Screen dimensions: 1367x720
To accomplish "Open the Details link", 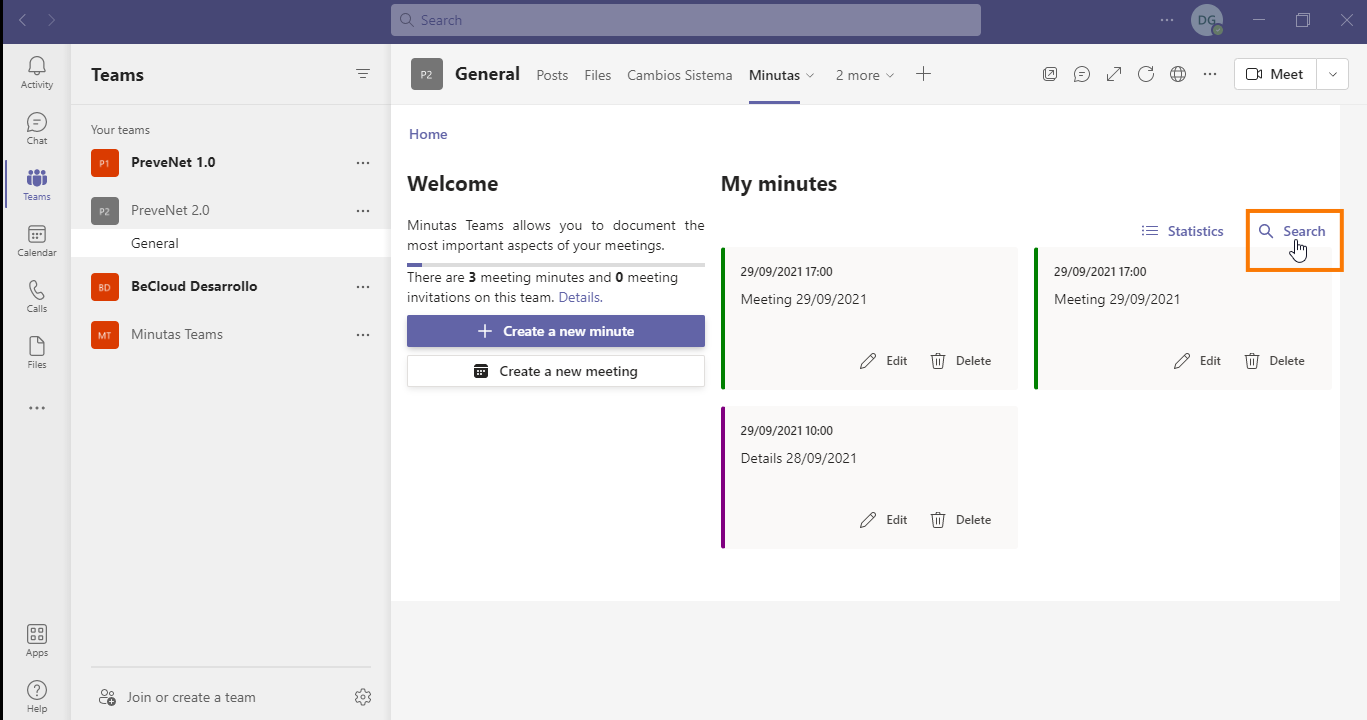I will 580,297.
